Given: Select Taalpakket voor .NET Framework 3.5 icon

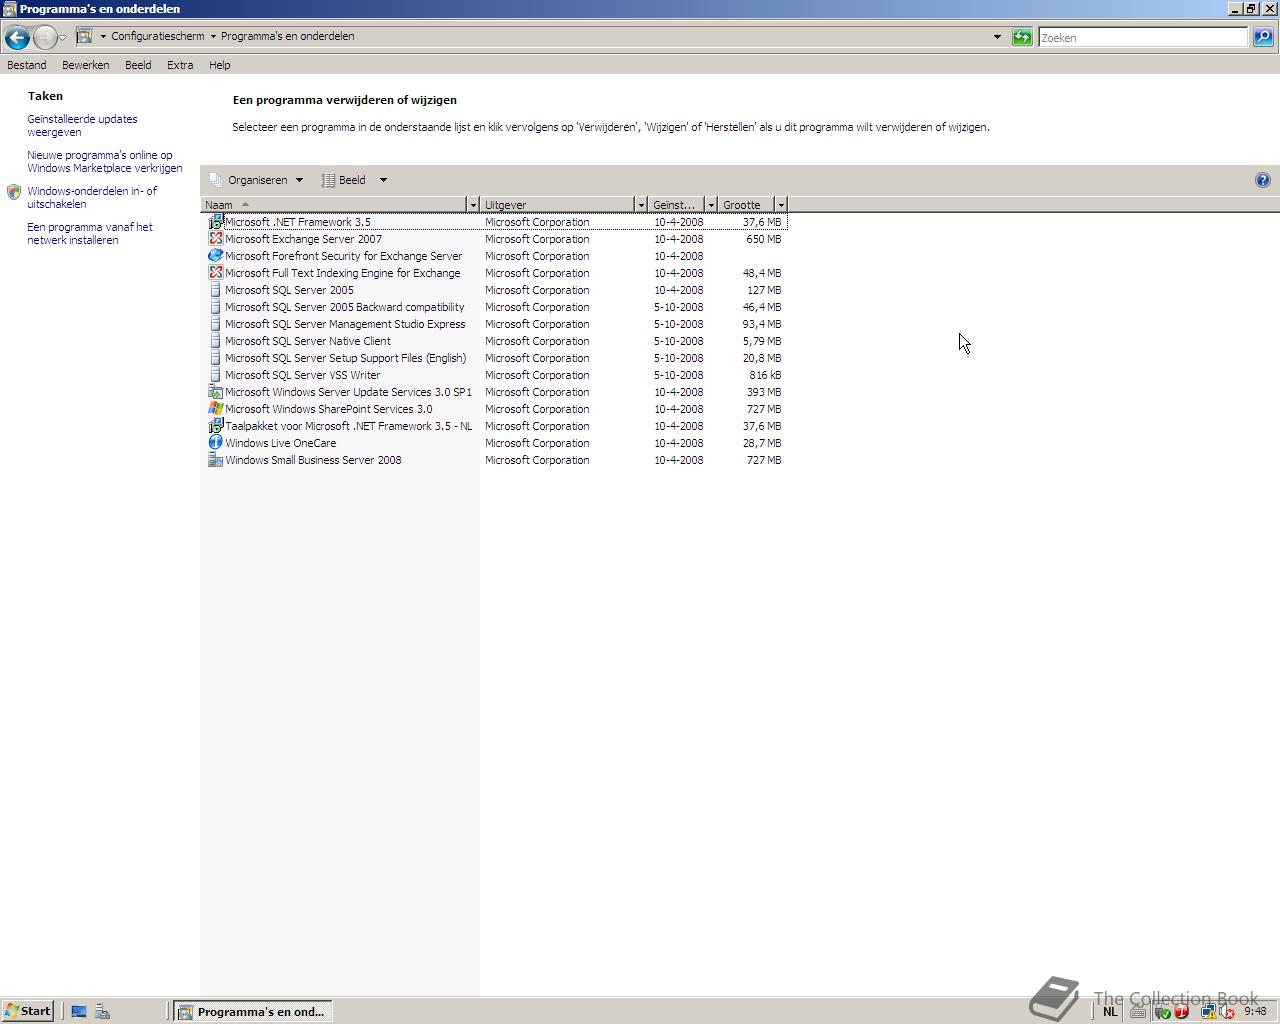Looking at the screenshot, I should coord(215,426).
